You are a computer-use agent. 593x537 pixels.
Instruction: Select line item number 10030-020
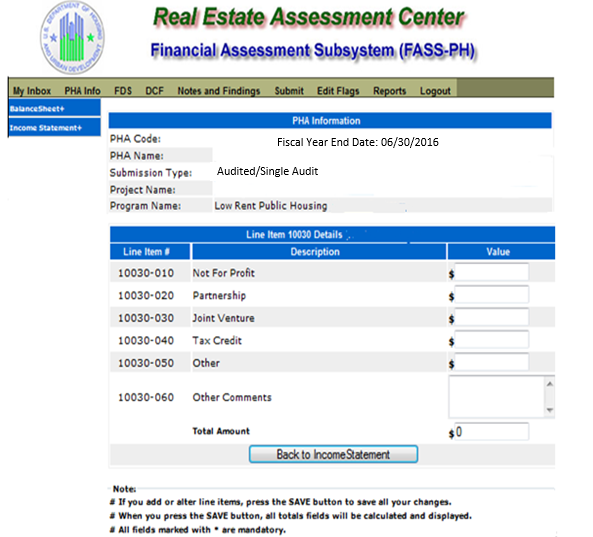146,295
